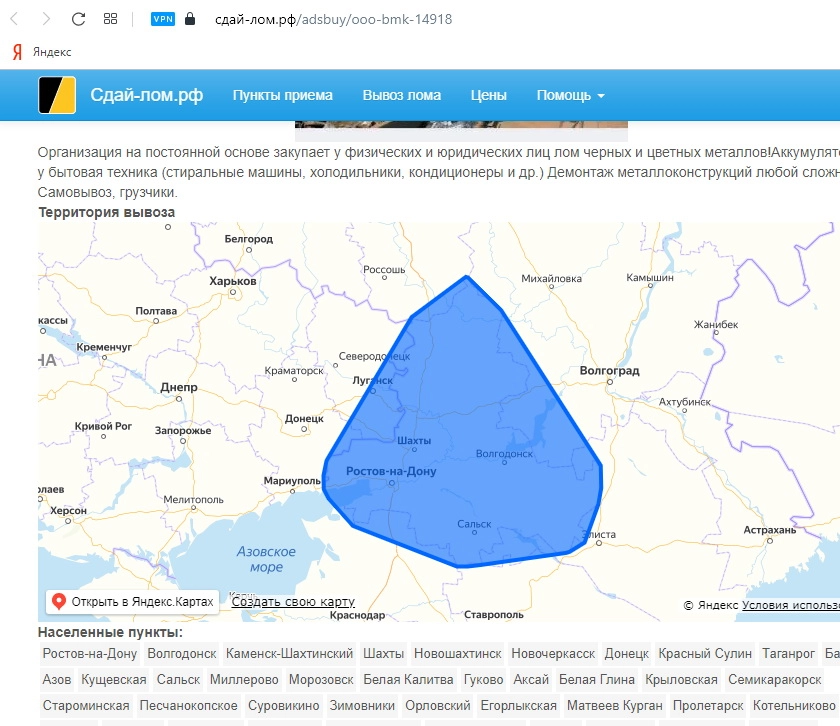Expand the Помощь dropdown menu
This screenshot has width=840, height=726.
[x=570, y=95]
